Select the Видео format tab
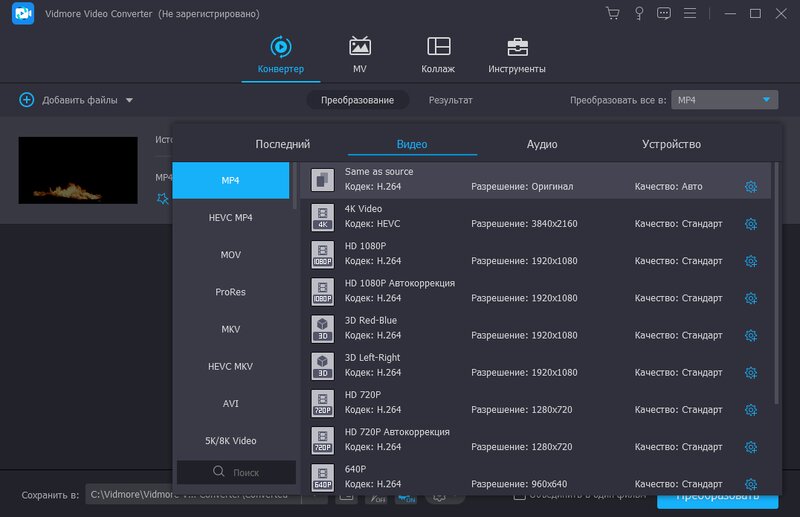The image size is (800, 517). tap(412, 144)
